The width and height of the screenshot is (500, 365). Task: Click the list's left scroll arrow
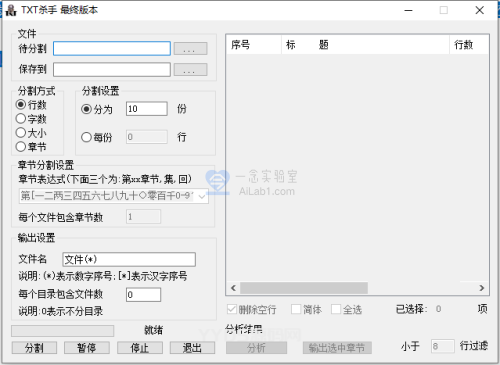pos(233,288)
